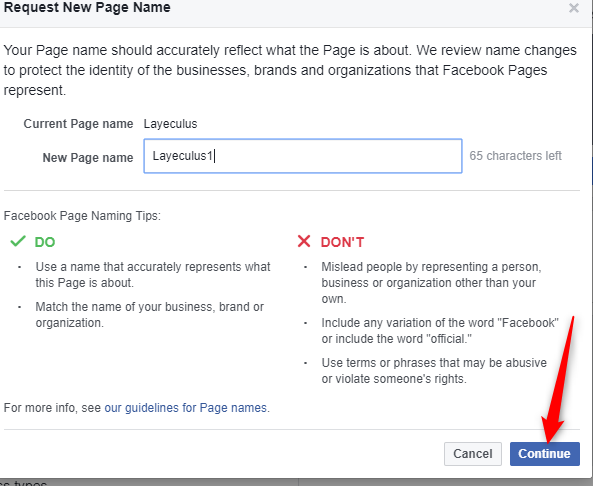Screen dimensions: 593x486
Task: Click the Current Page name label
Action: (78, 124)
